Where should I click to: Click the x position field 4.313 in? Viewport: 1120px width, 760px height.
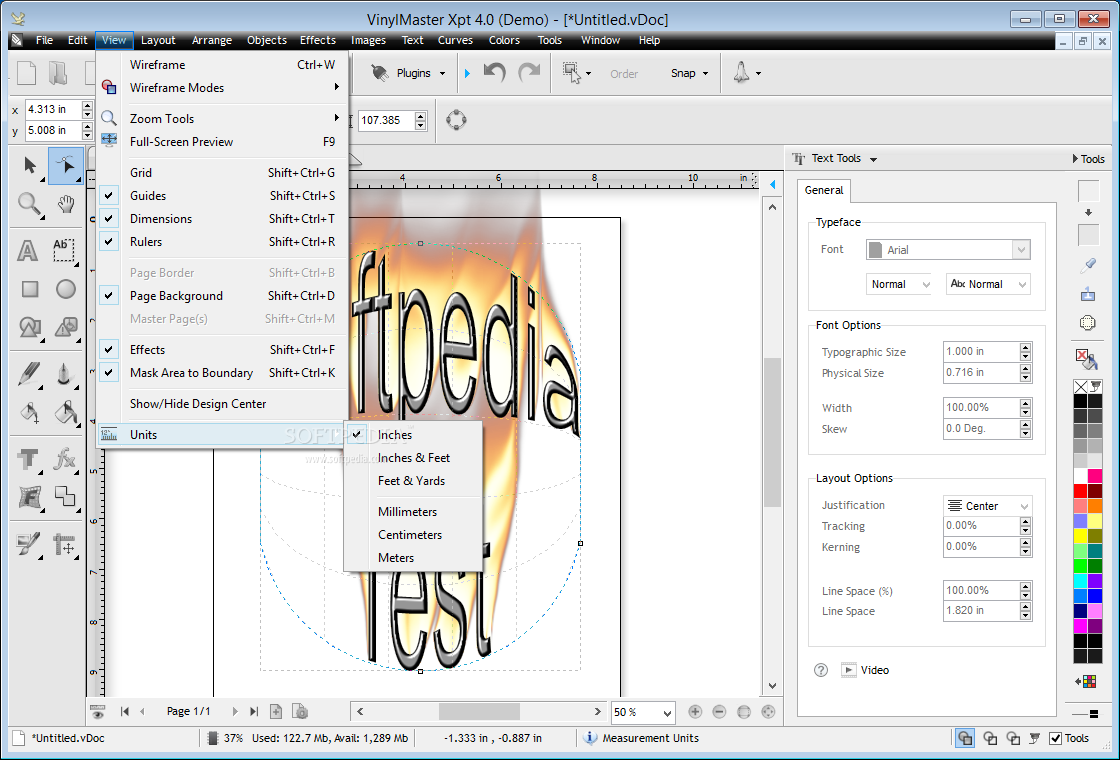pyautogui.click(x=52, y=109)
